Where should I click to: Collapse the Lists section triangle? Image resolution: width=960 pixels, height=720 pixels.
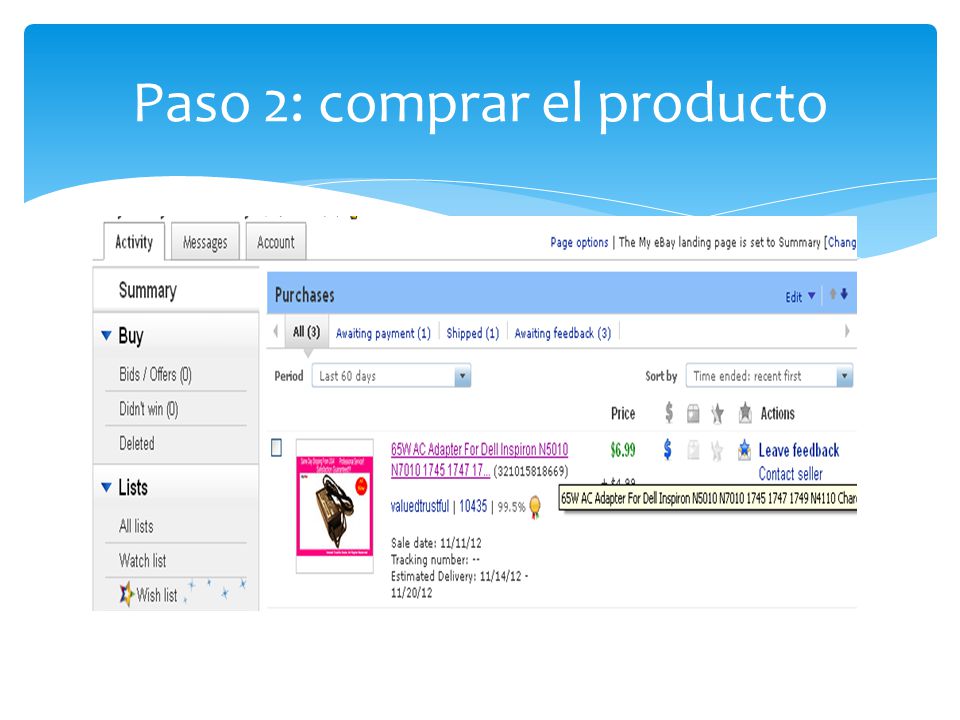[x=106, y=487]
